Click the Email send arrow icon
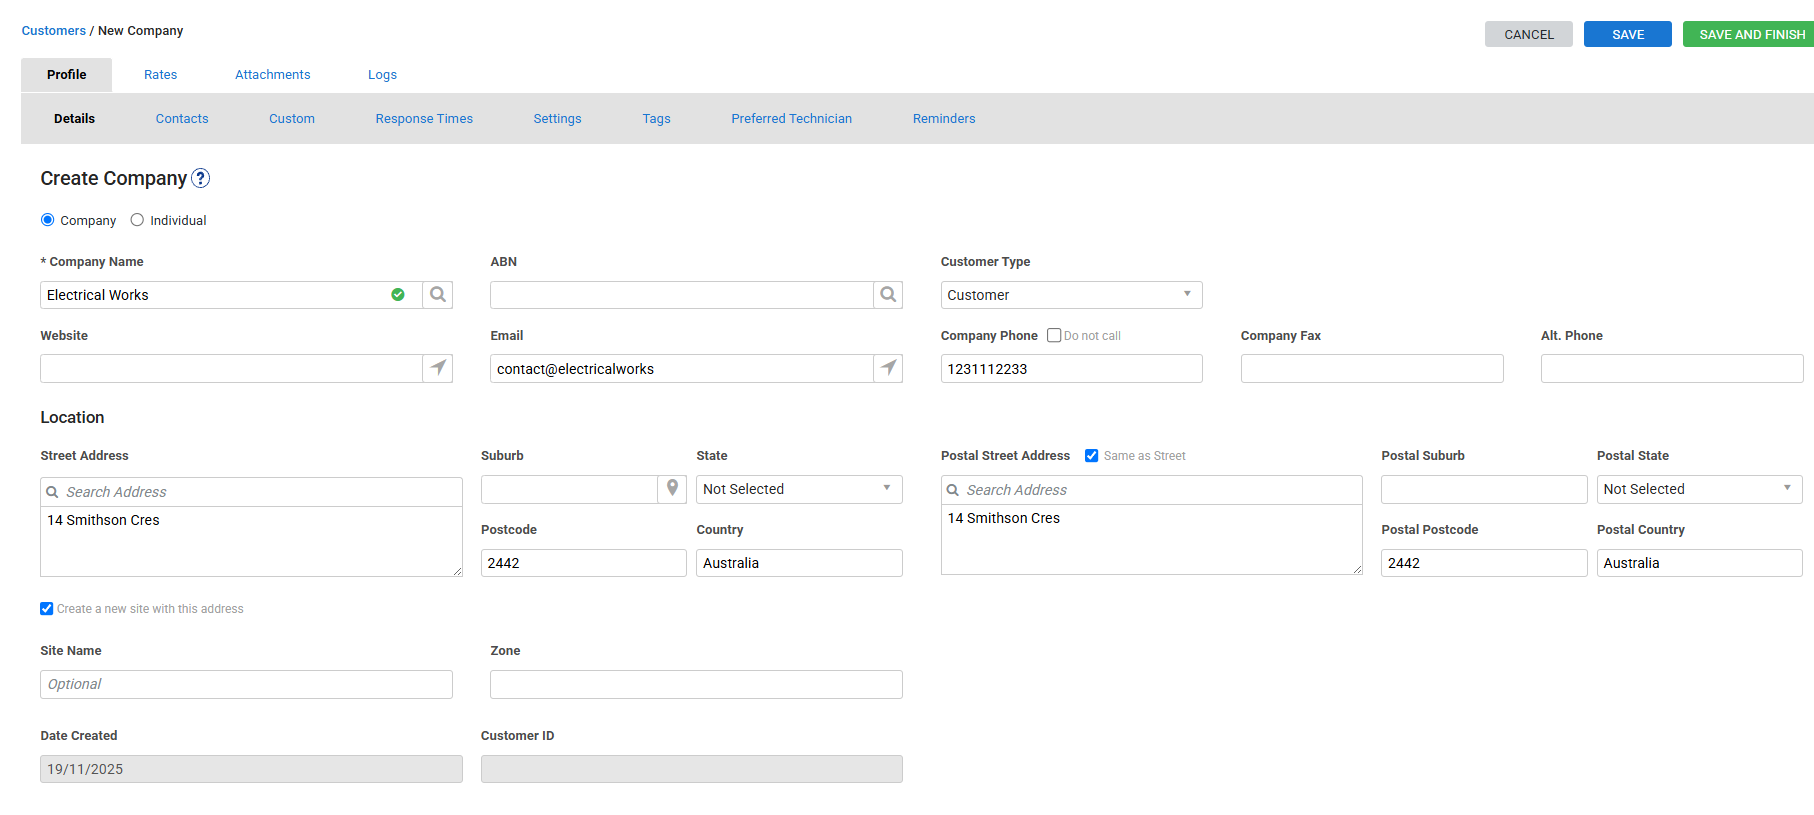The width and height of the screenshot is (1814, 815). coord(887,368)
